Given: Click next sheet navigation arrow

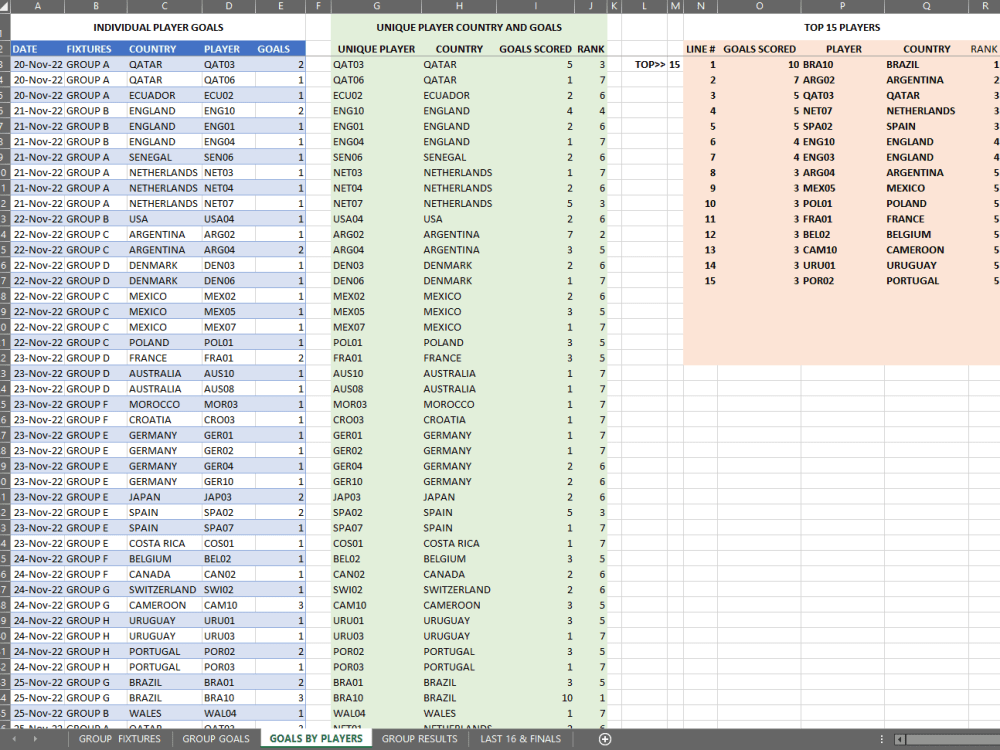Looking at the screenshot, I should coord(35,739).
